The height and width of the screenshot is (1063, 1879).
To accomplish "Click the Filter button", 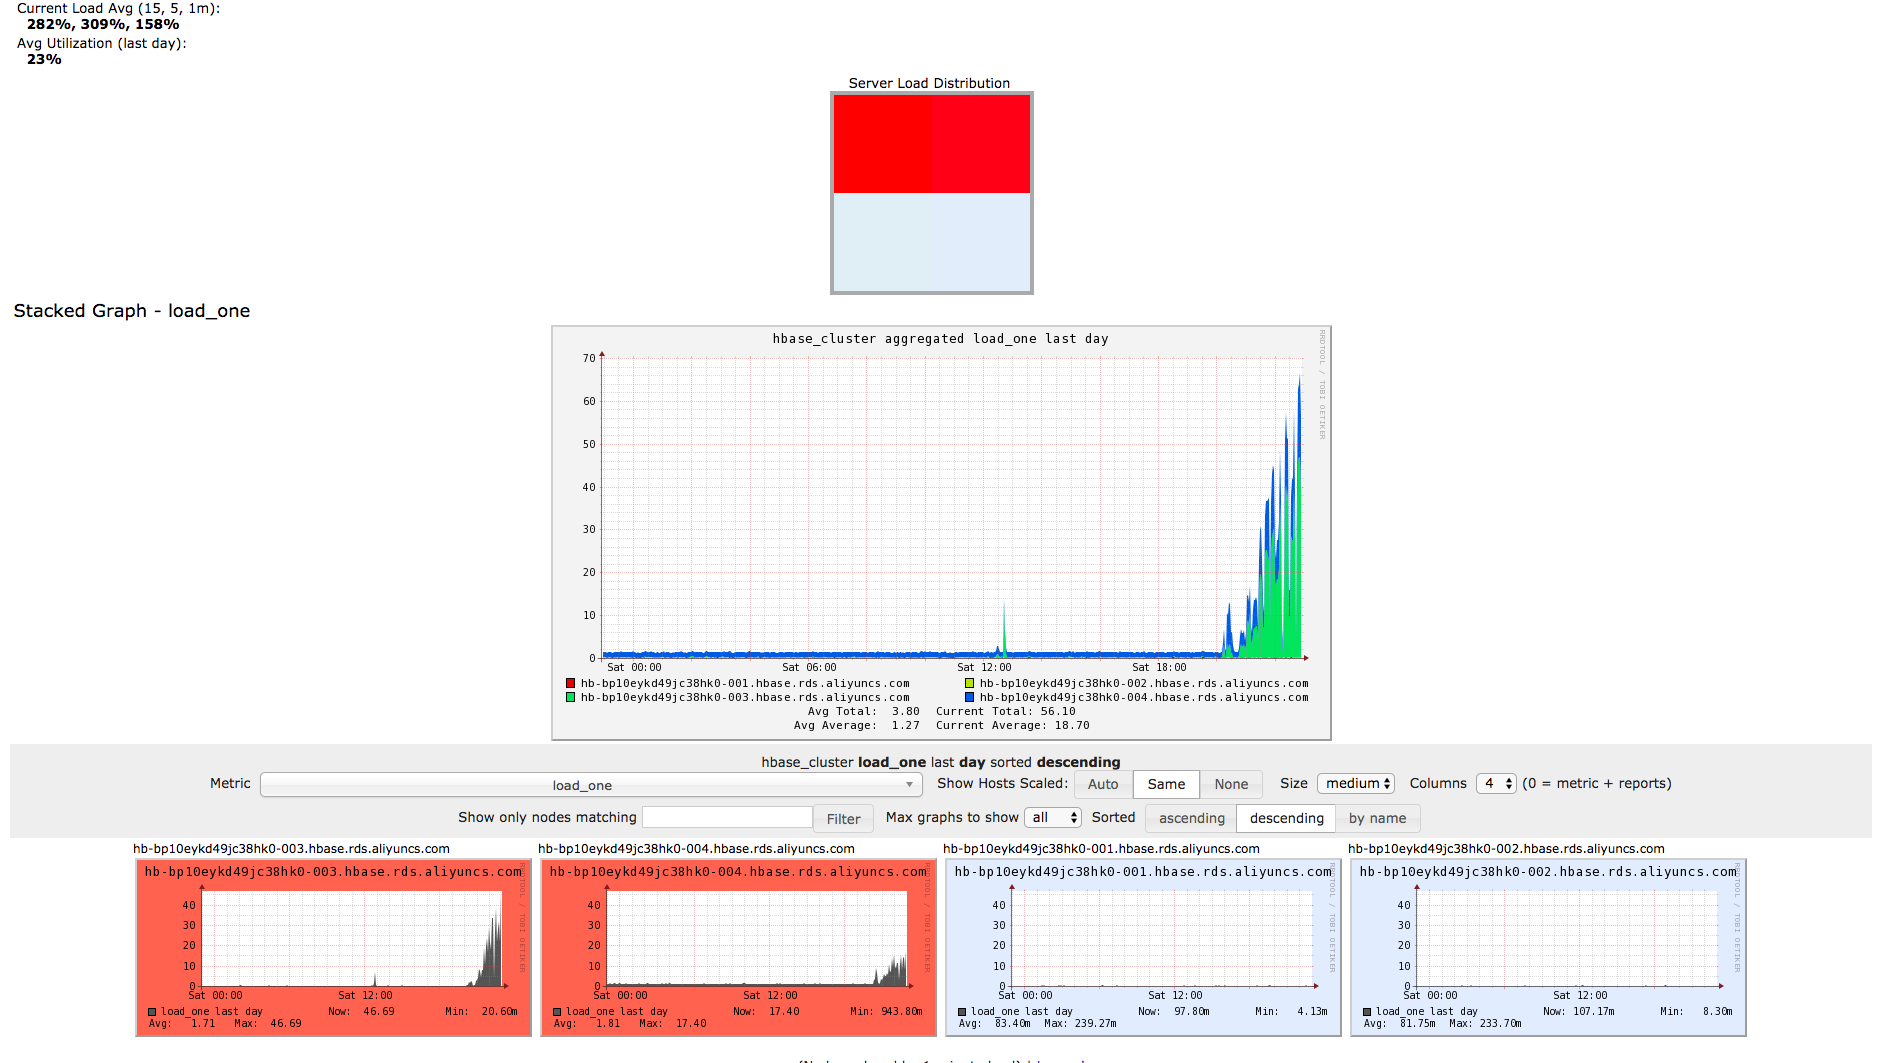I will pos(843,819).
